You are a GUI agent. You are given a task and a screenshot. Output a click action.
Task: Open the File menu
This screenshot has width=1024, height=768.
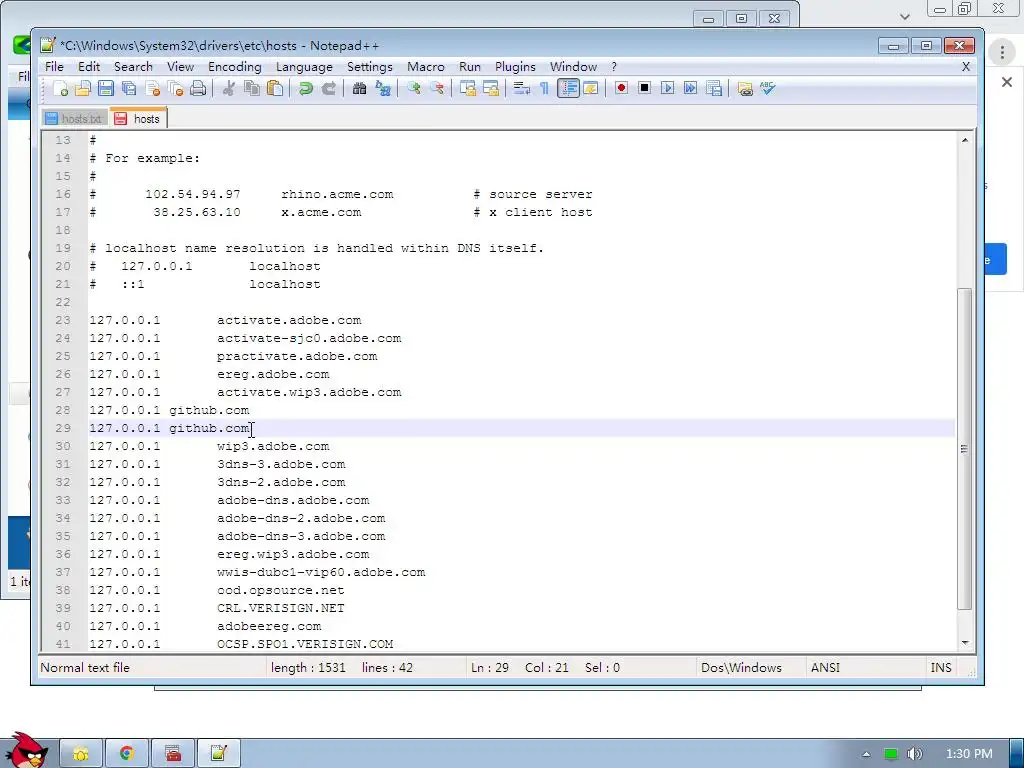(54, 67)
